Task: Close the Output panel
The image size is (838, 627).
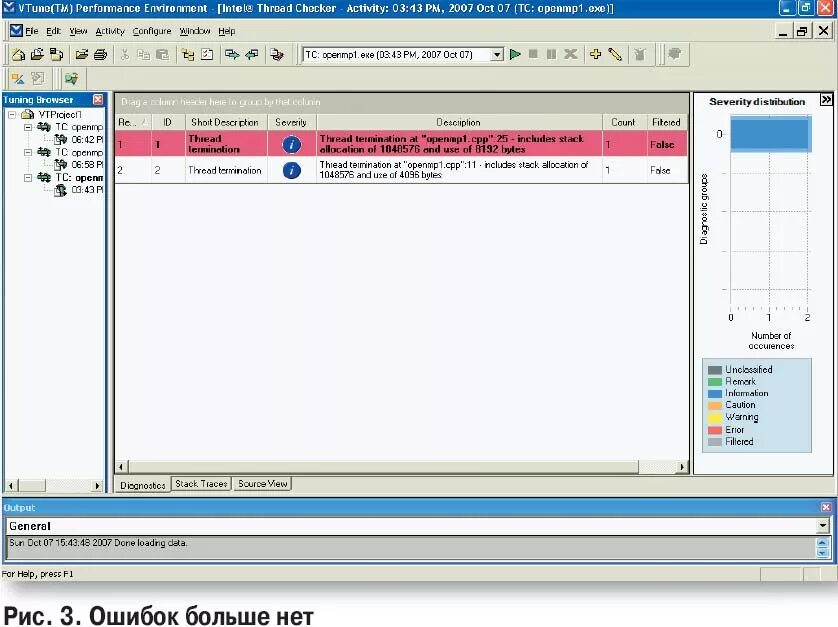Action: pyautogui.click(x=826, y=507)
